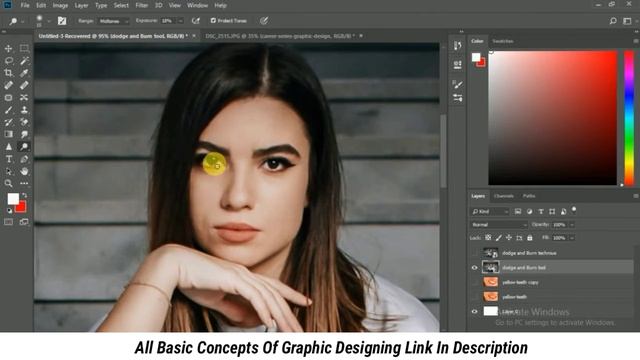Filter layers by smart objects icon

pos(563,211)
